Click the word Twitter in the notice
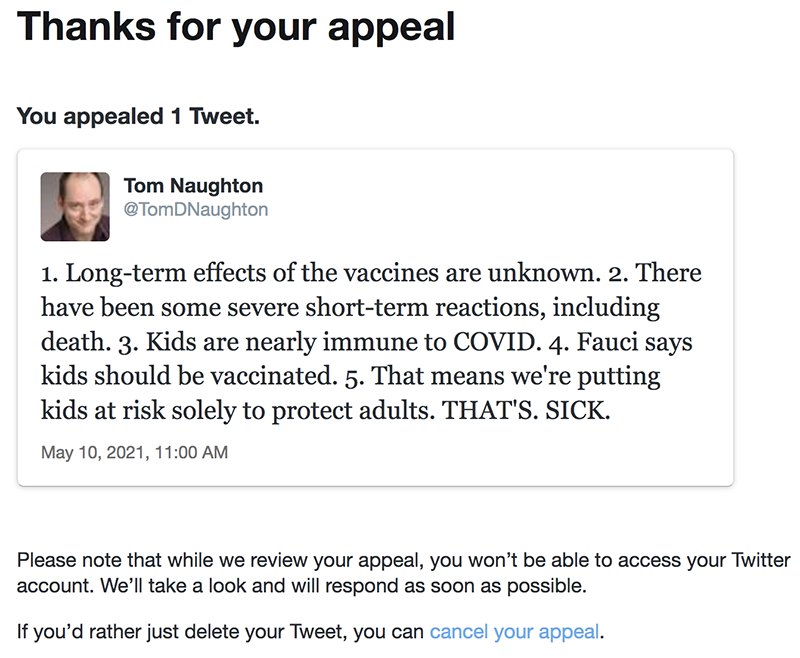 [761, 560]
